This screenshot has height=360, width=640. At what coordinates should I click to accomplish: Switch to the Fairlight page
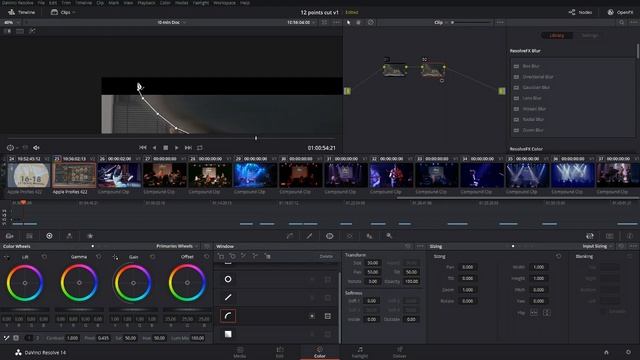pyautogui.click(x=360, y=352)
